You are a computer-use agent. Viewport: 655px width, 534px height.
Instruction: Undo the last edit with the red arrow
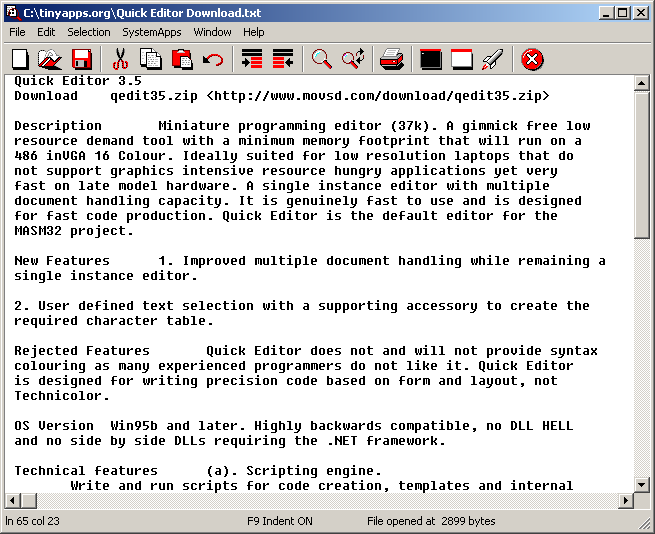[213, 60]
